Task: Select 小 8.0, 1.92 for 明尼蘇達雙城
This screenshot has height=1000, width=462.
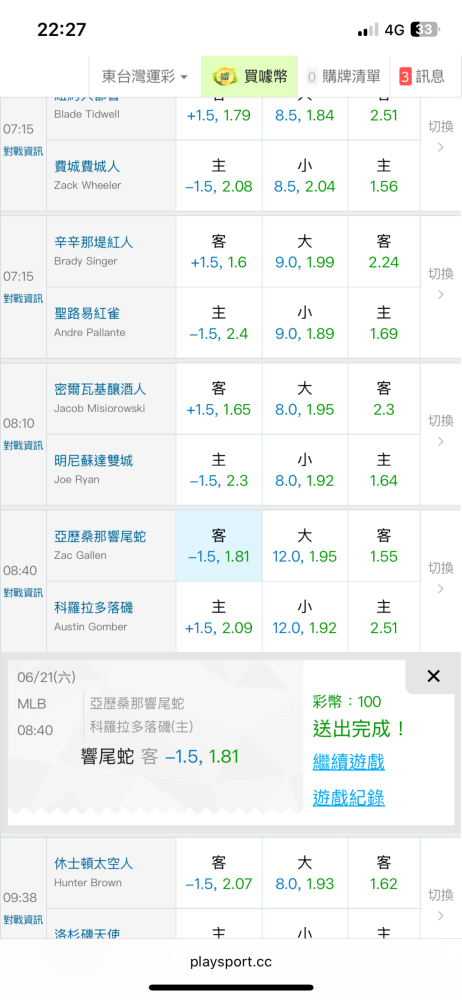Action: pyautogui.click(x=305, y=470)
